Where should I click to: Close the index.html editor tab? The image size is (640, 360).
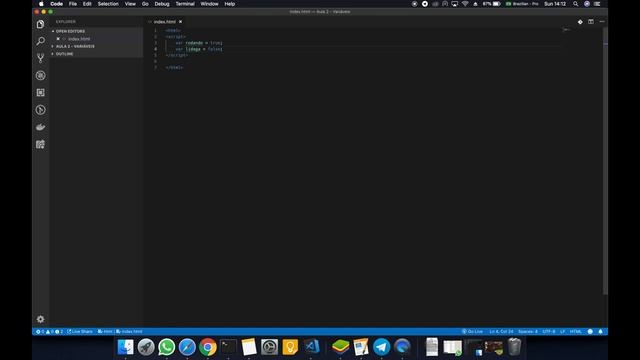pyautogui.click(x=180, y=22)
